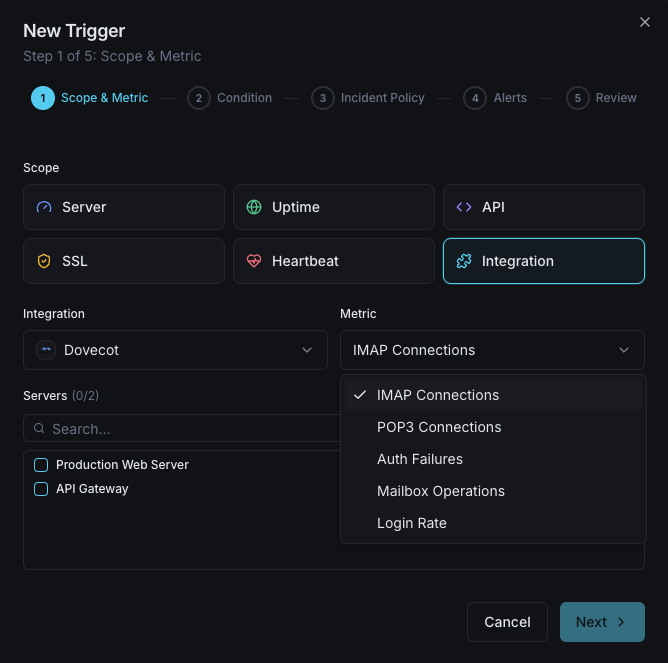Open the Dovecot integration dropdown
668x663 pixels.
175,350
